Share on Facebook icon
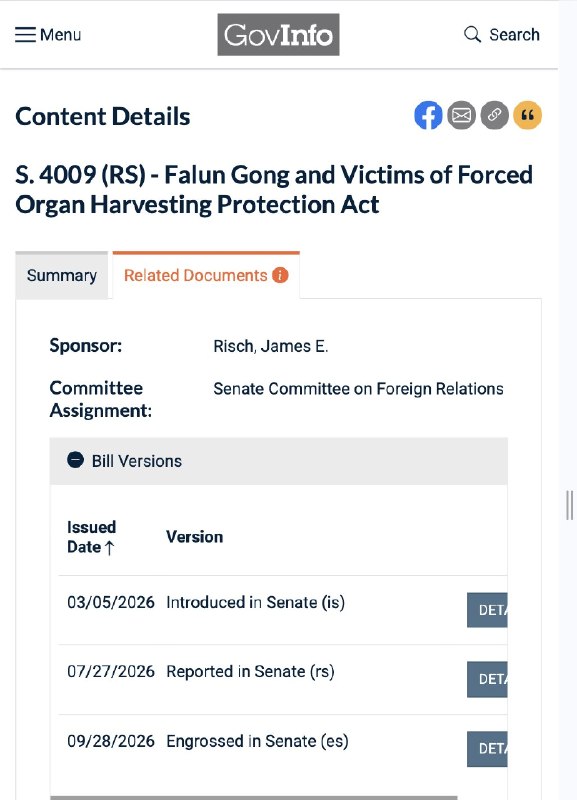This screenshot has height=800, width=577. pyautogui.click(x=428, y=115)
